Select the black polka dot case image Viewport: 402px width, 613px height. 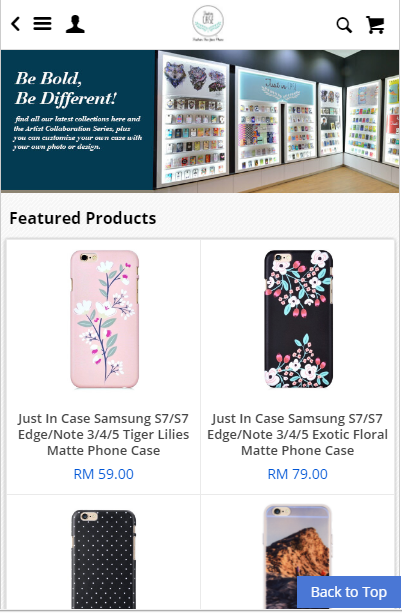coord(104,559)
